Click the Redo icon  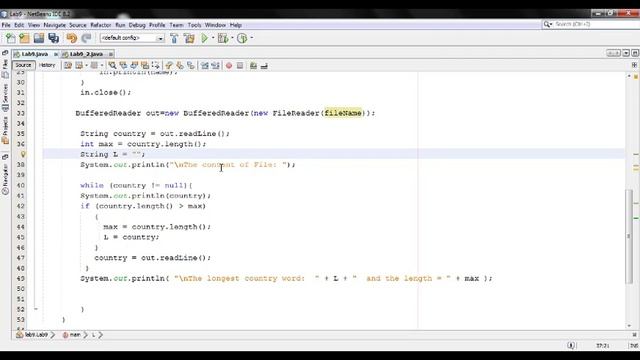[86, 38]
